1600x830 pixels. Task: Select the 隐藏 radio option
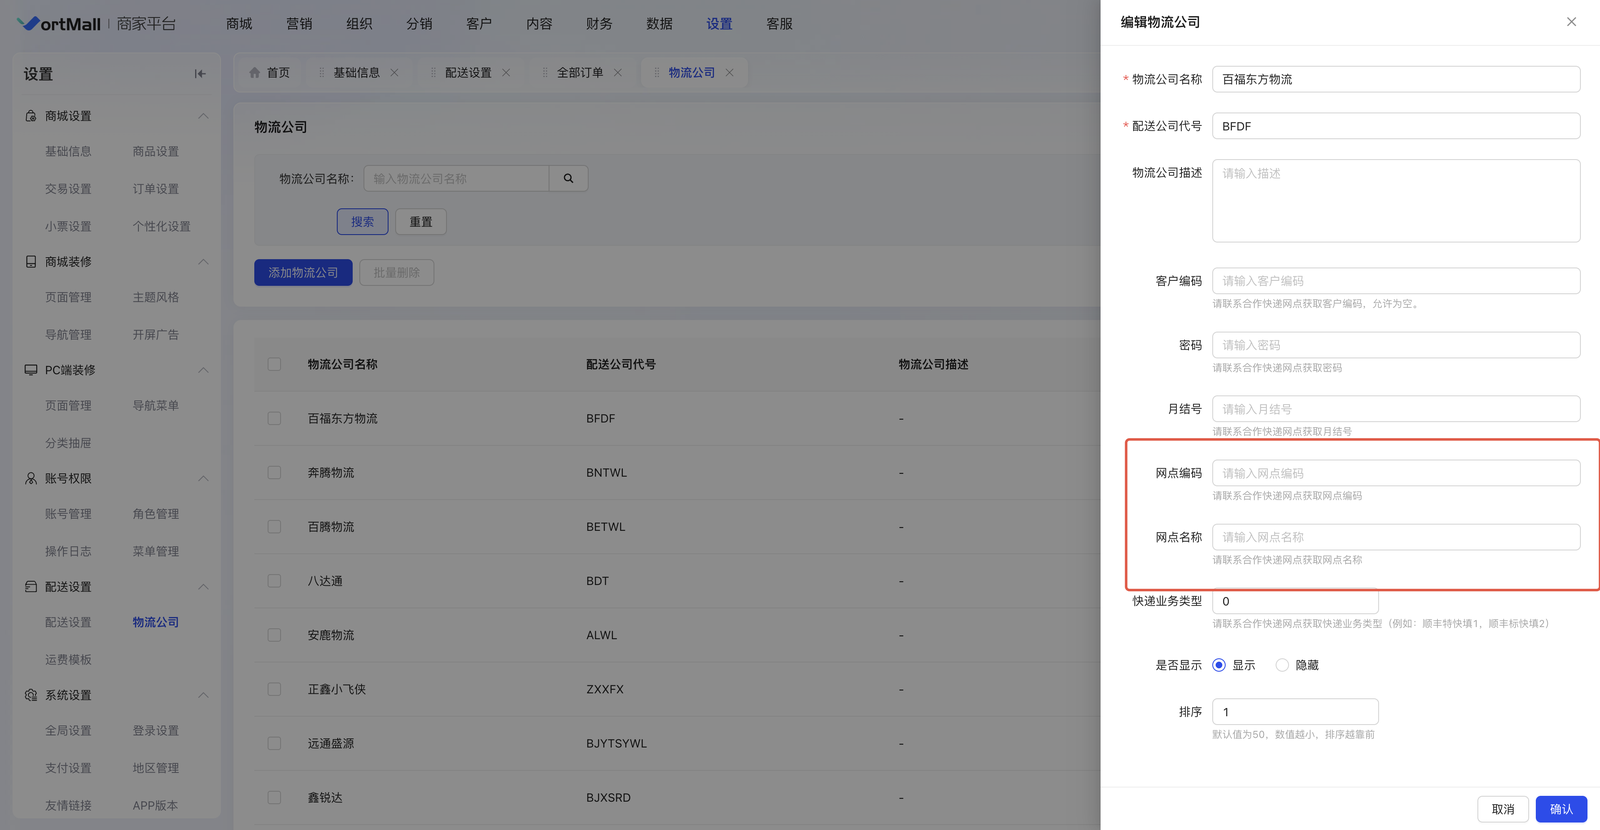coord(1282,665)
